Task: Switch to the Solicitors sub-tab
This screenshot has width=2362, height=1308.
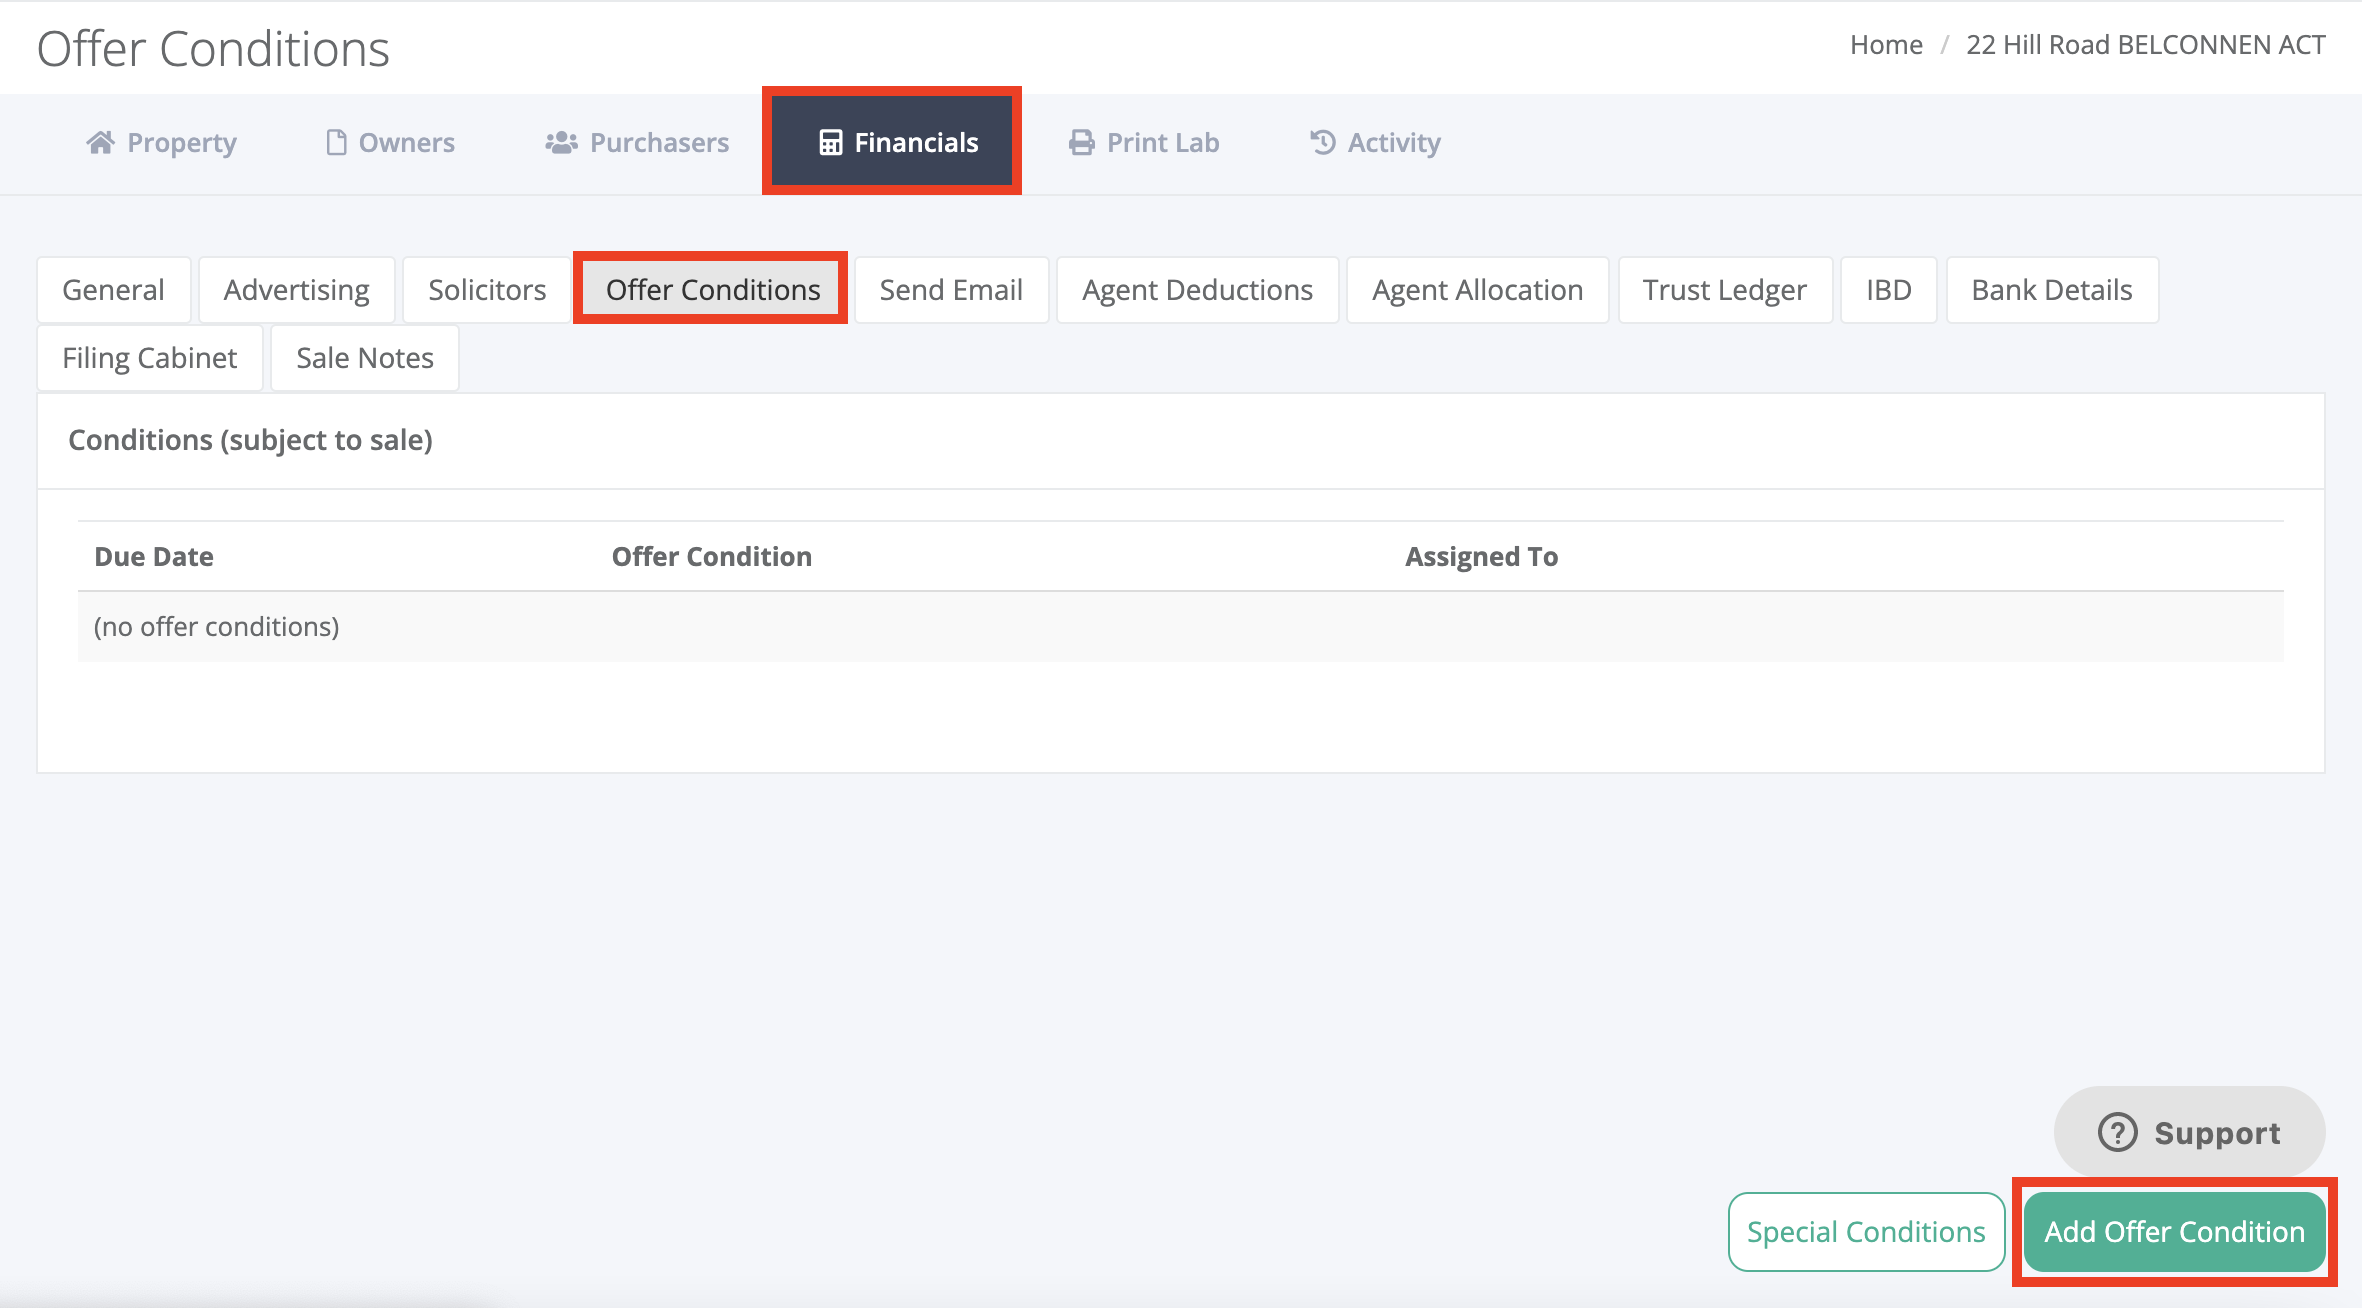Action: 487,290
